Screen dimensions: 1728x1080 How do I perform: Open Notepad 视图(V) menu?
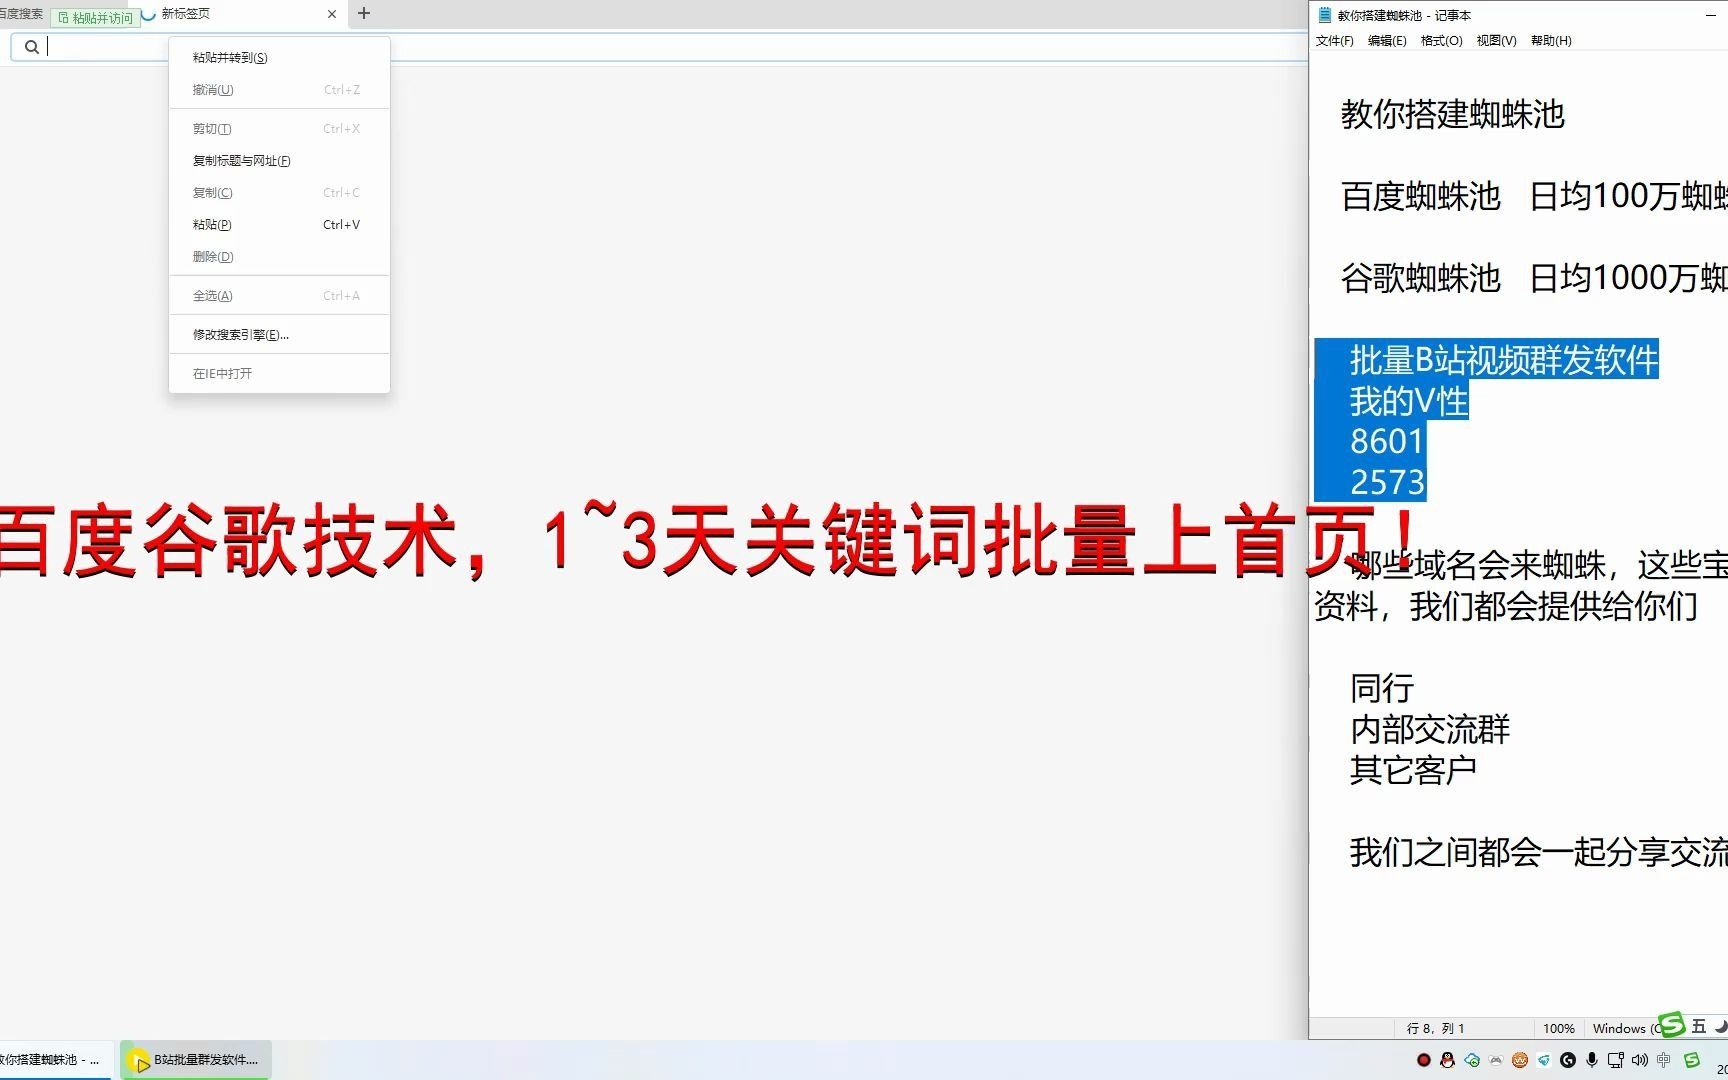(1496, 41)
